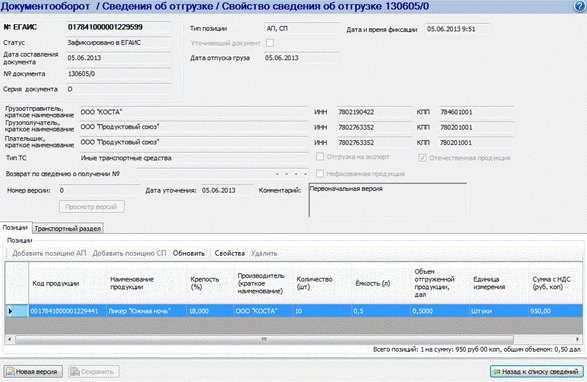Click the Дата уточнения field
Viewport: 587px width, 382px height.
point(227,190)
